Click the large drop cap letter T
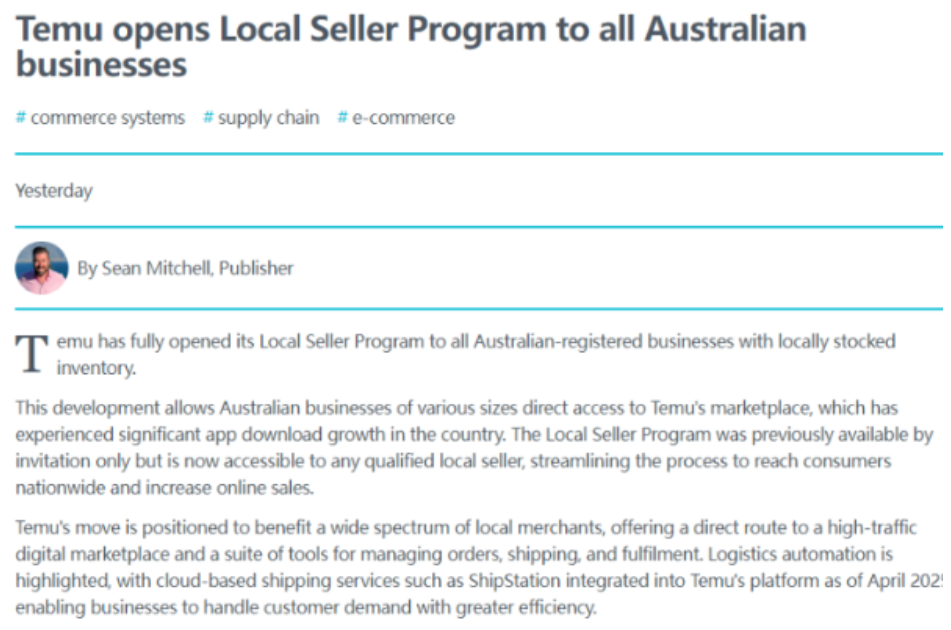 point(32,355)
